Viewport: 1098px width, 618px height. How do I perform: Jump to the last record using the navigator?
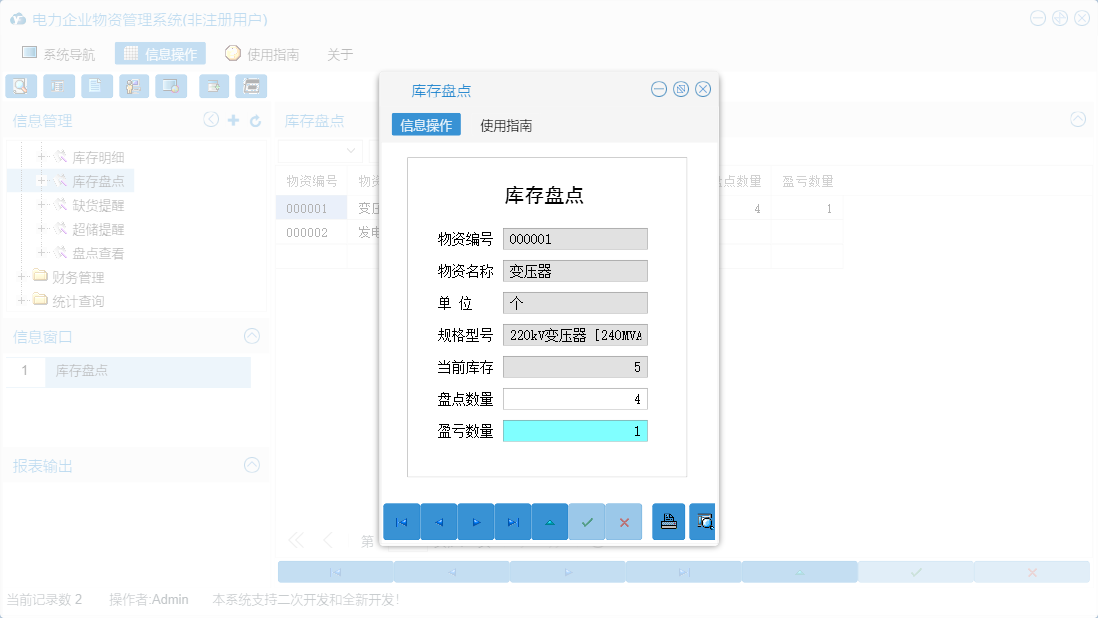point(513,521)
